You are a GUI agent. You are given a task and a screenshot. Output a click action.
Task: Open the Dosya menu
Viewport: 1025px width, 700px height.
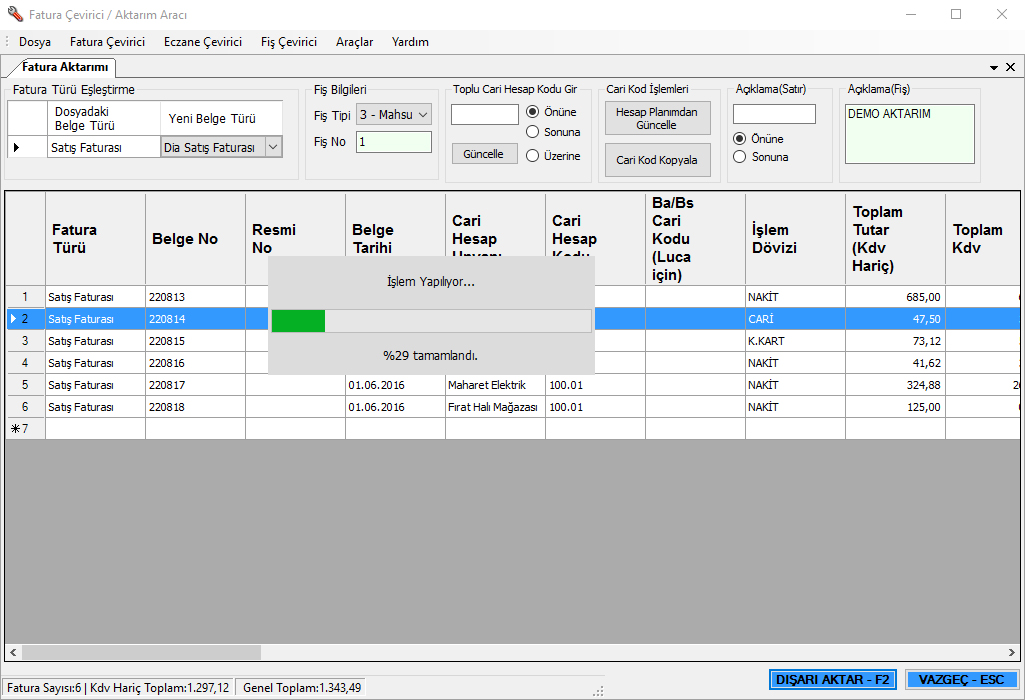[x=35, y=42]
